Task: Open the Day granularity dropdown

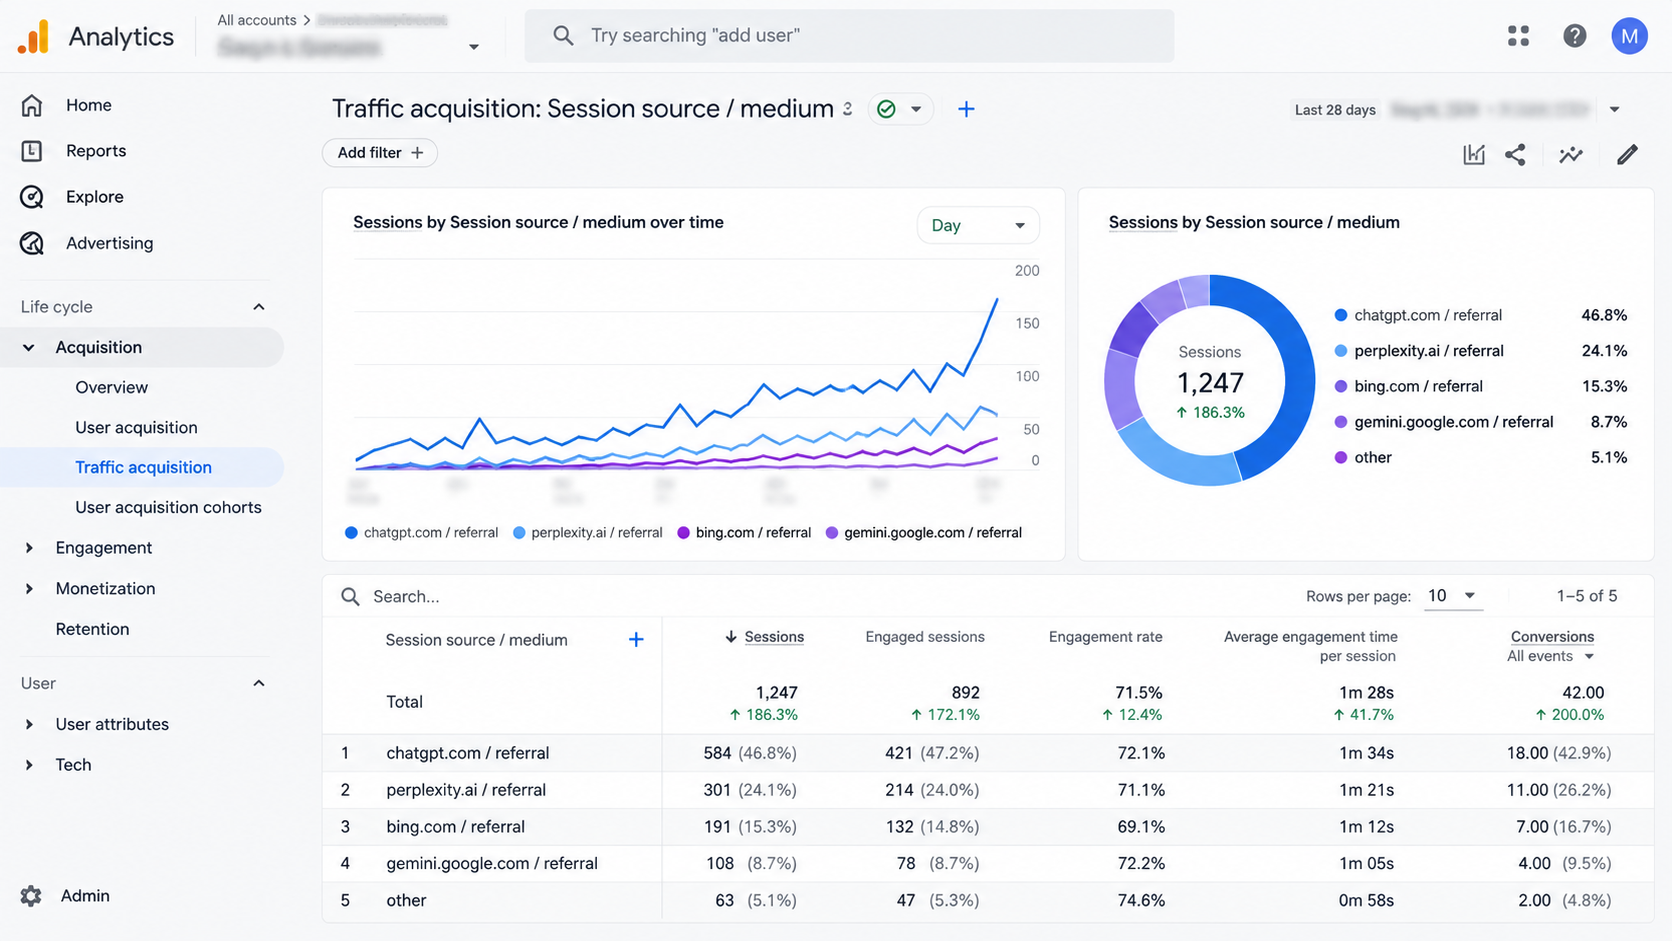Action: (977, 226)
